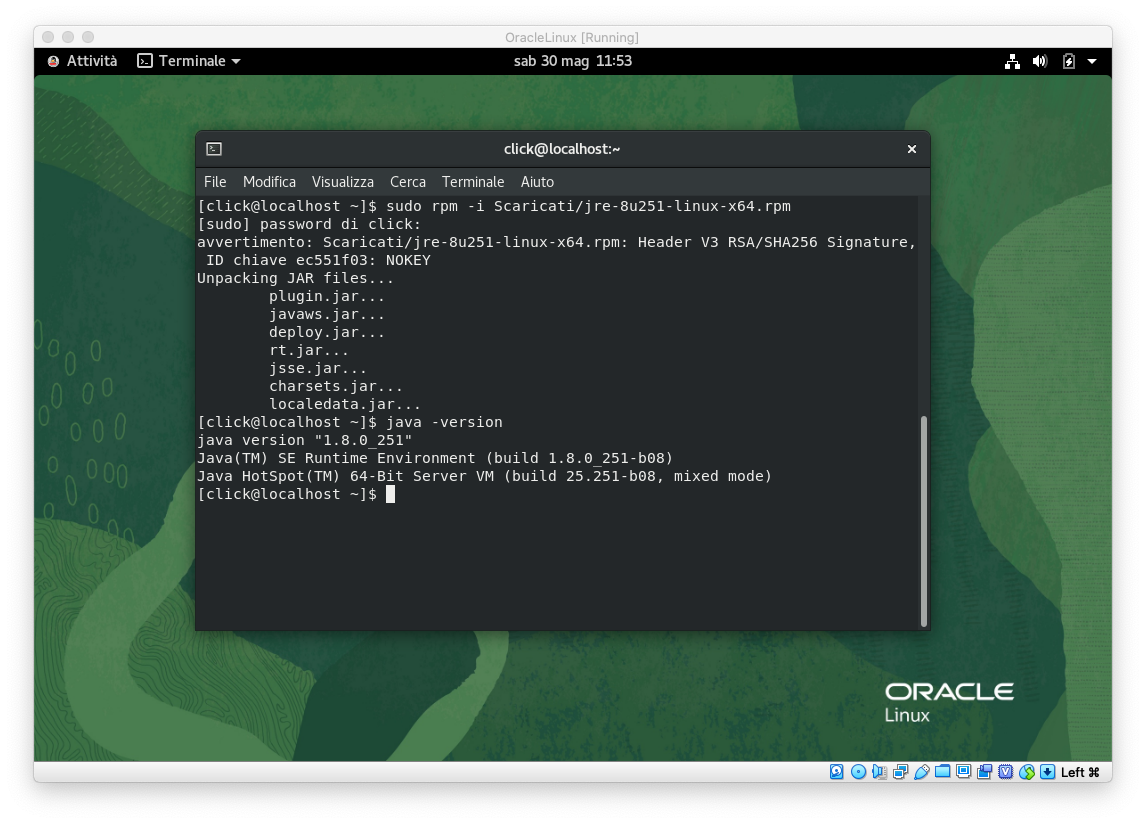Image resolution: width=1146 pixels, height=824 pixels.
Task: Click the click@localhost:~ window title
Action: [x=561, y=149]
